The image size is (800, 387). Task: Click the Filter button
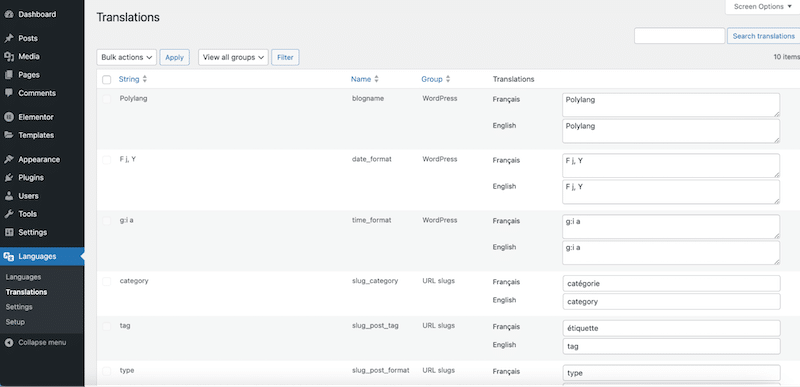285,58
